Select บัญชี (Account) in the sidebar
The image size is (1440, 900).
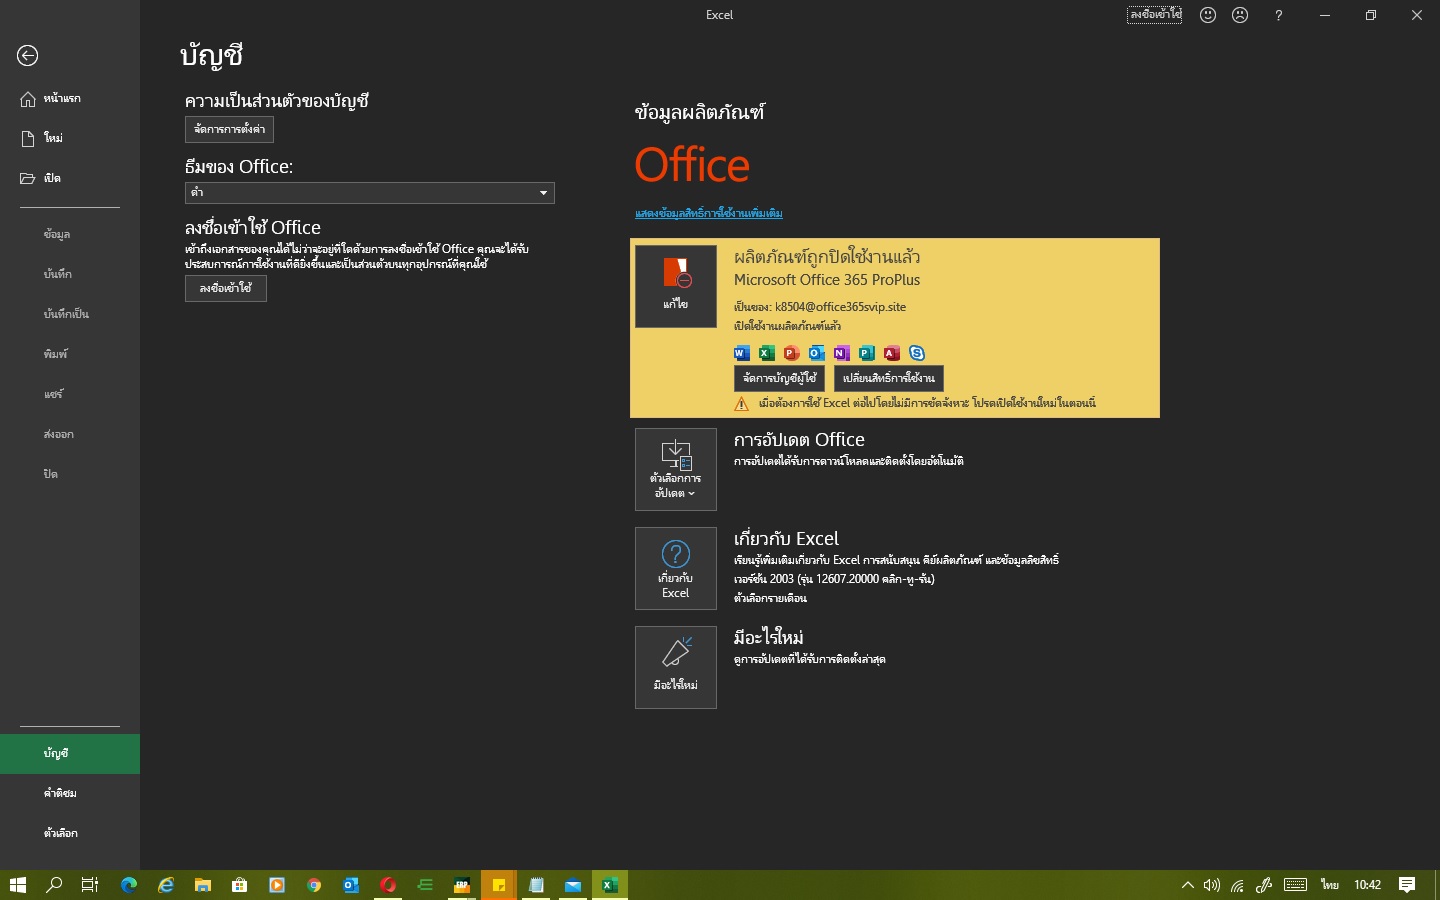point(70,754)
